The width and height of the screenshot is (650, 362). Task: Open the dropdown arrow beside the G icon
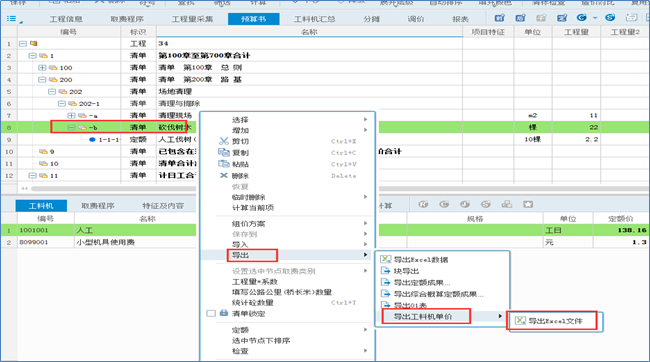595,18
